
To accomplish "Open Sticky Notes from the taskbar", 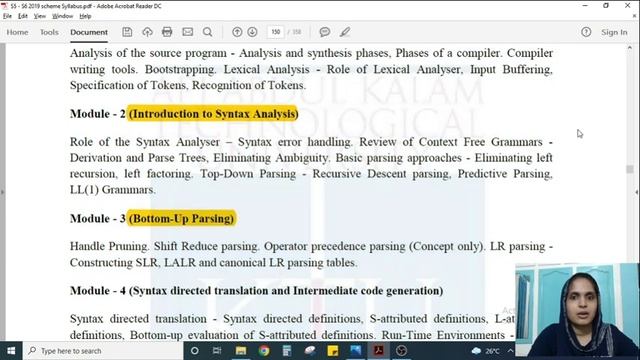I will [x=333, y=351].
